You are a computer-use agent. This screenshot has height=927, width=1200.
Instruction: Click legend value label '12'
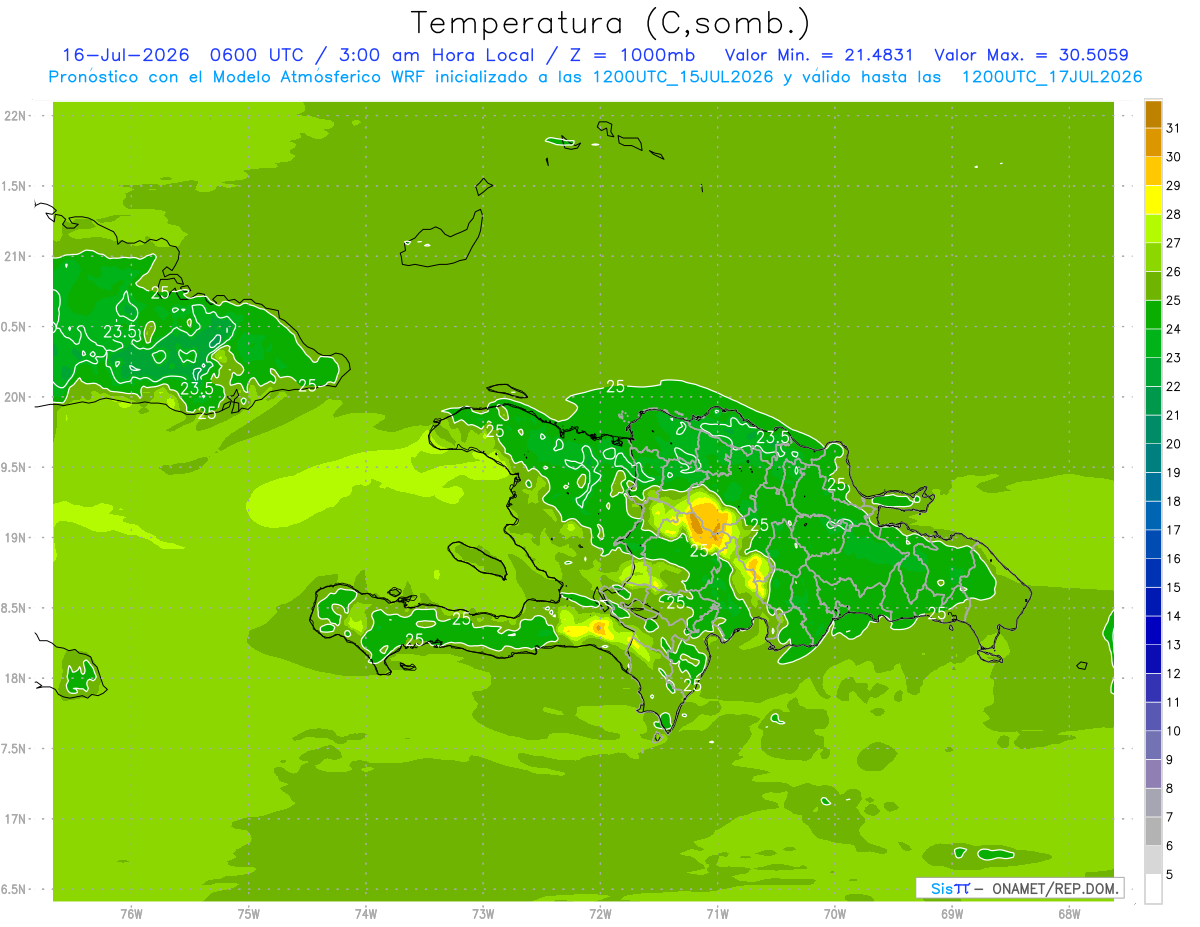(x=1174, y=674)
